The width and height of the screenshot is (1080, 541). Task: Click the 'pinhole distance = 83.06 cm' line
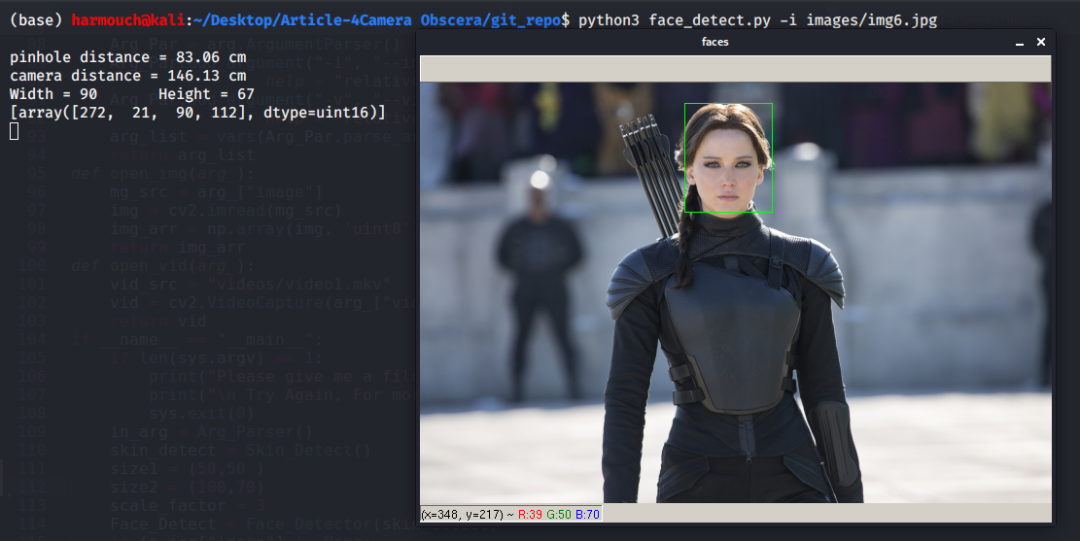click(127, 57)
